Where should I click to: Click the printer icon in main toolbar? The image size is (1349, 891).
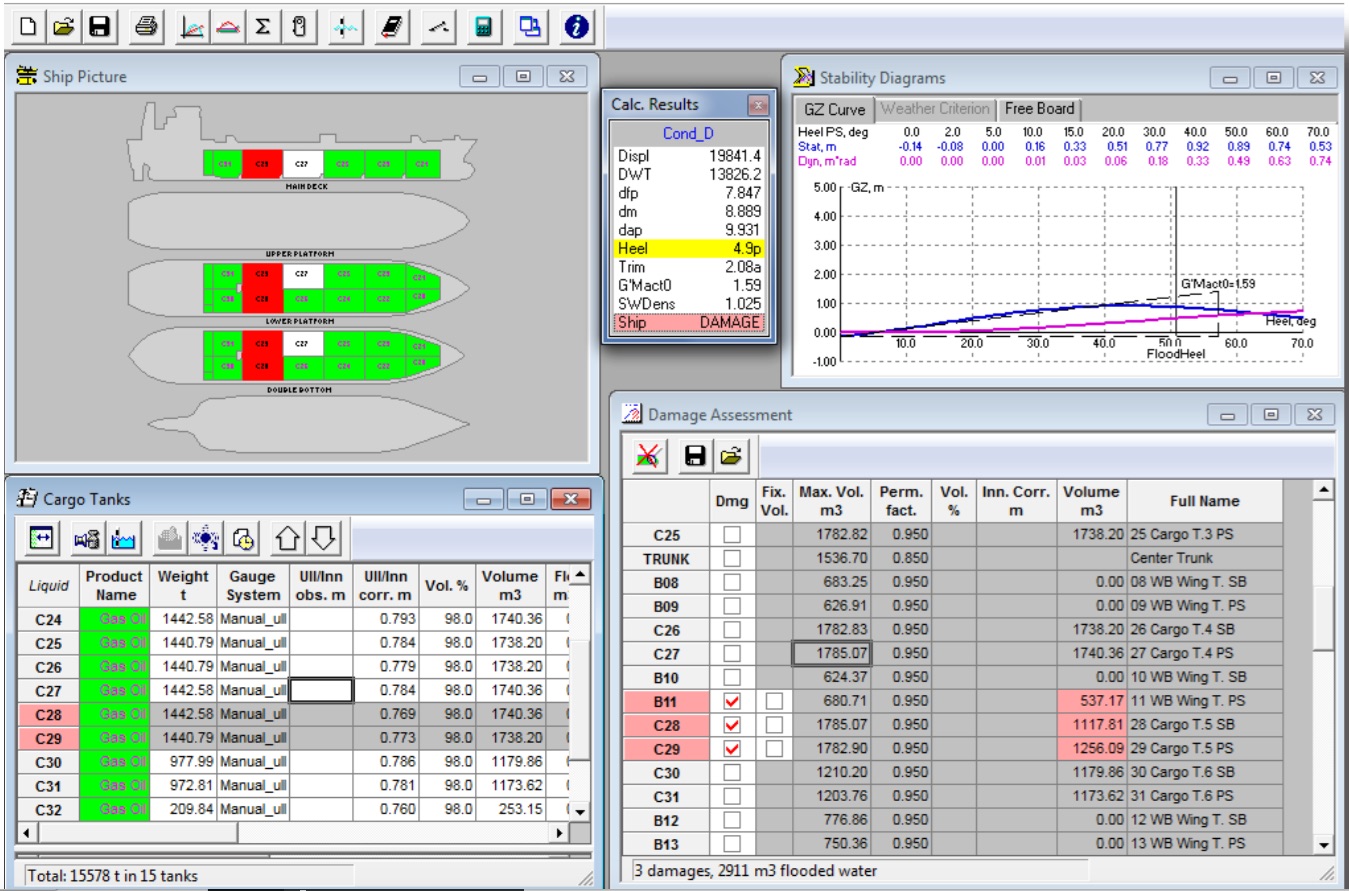click(147, 27)
